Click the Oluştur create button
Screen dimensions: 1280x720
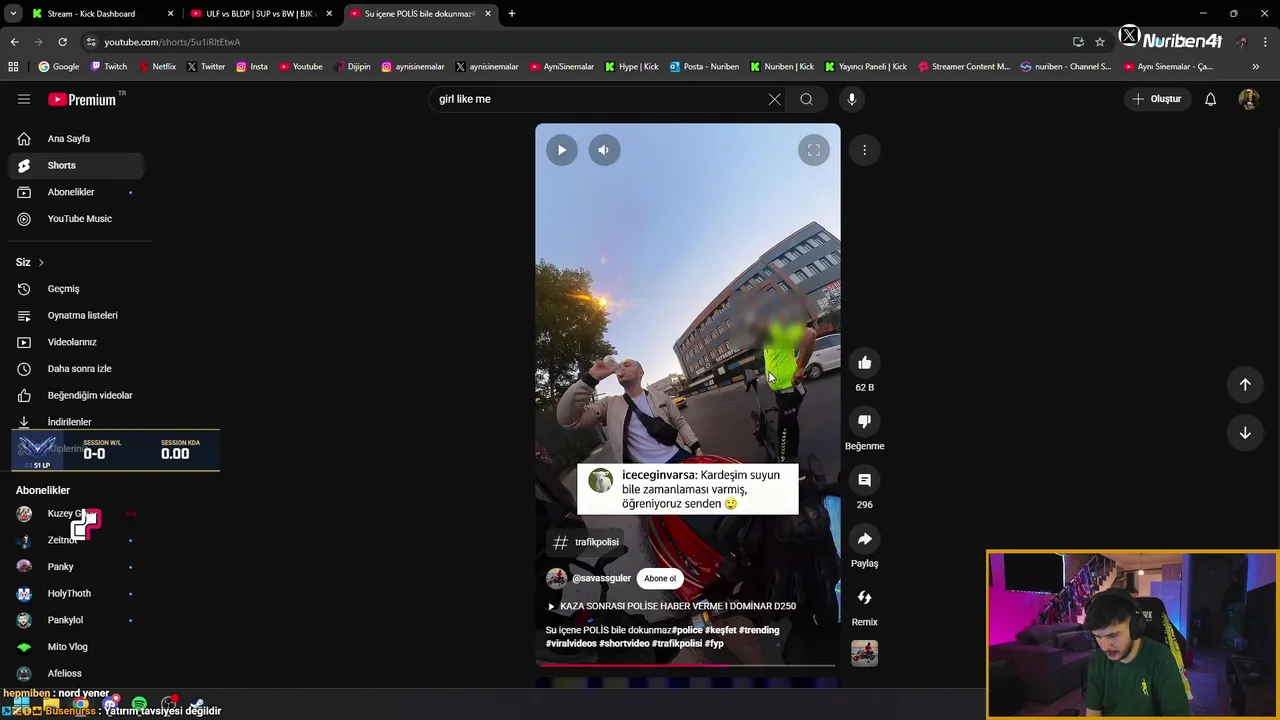pyautogui.click(x=1156, y=99)
